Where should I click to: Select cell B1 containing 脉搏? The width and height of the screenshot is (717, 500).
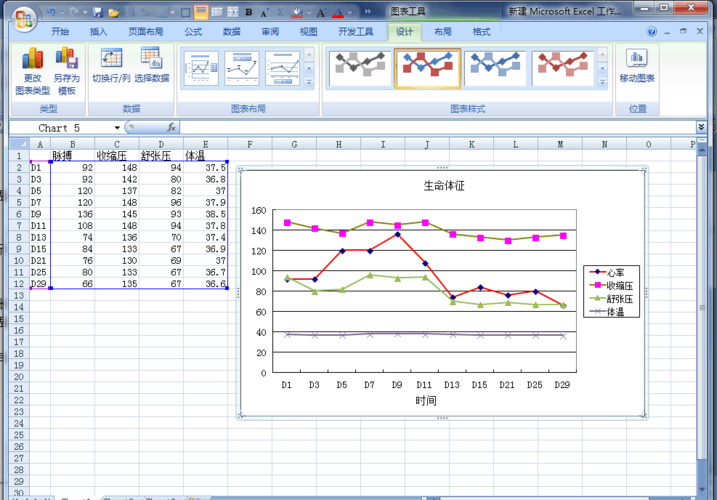(72, 156)
